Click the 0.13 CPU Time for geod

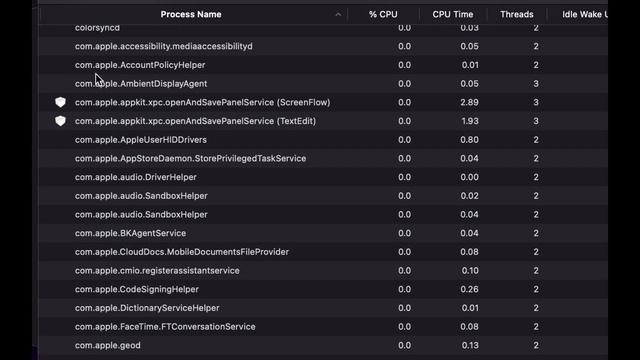point(470,345)
